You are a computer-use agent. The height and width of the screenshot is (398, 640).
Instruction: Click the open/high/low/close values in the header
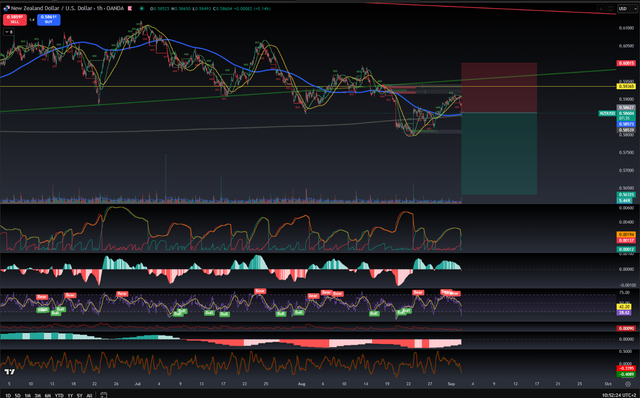click(x=210, y=8)
